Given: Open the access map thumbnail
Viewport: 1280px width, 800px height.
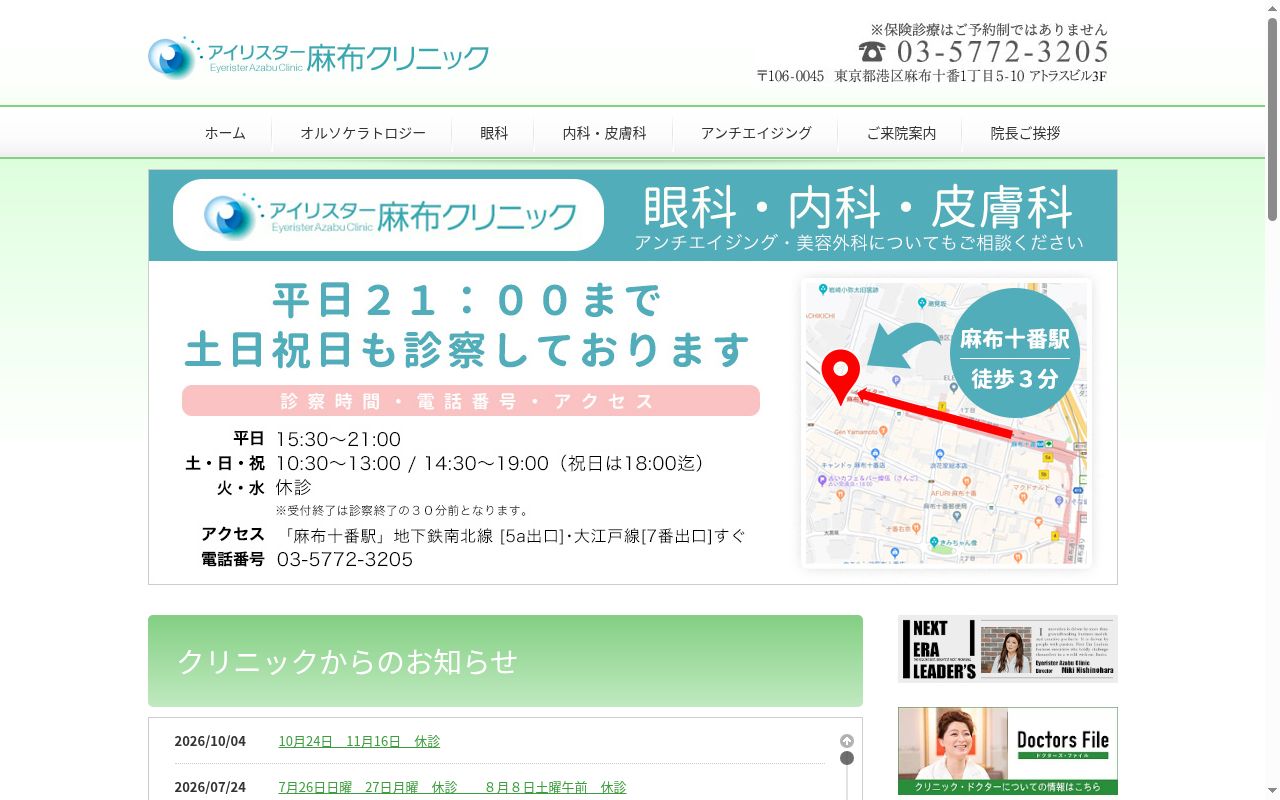Looking at the screenshot, I should point(946,423).
